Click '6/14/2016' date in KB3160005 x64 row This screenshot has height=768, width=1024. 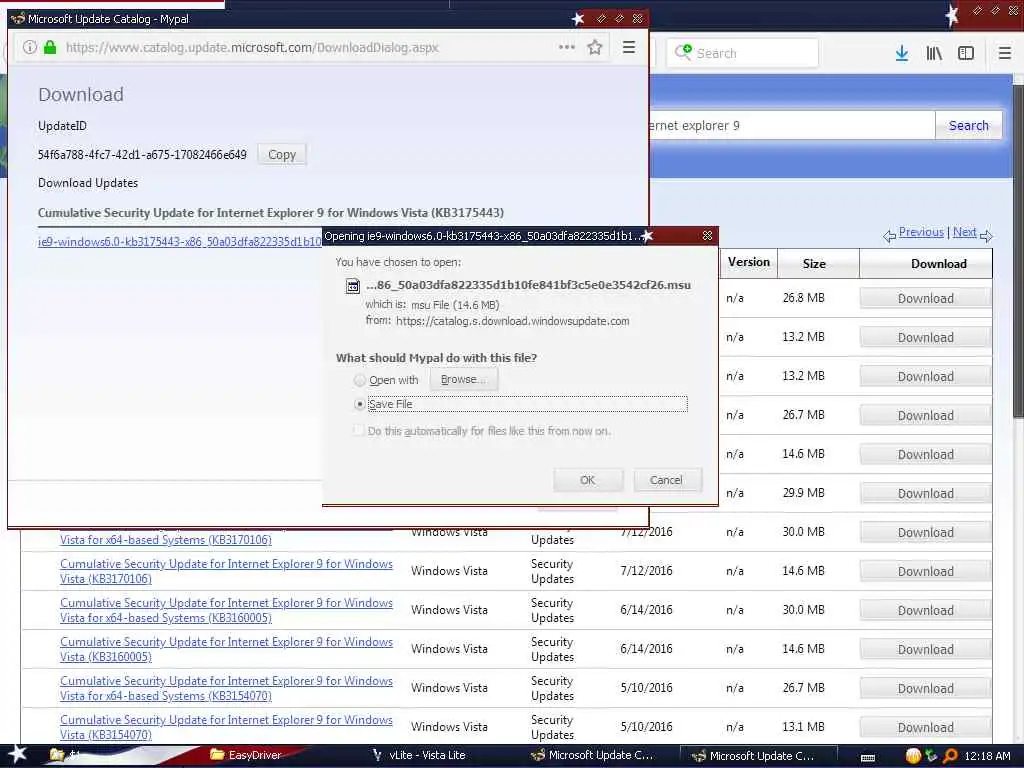(646, 610)
